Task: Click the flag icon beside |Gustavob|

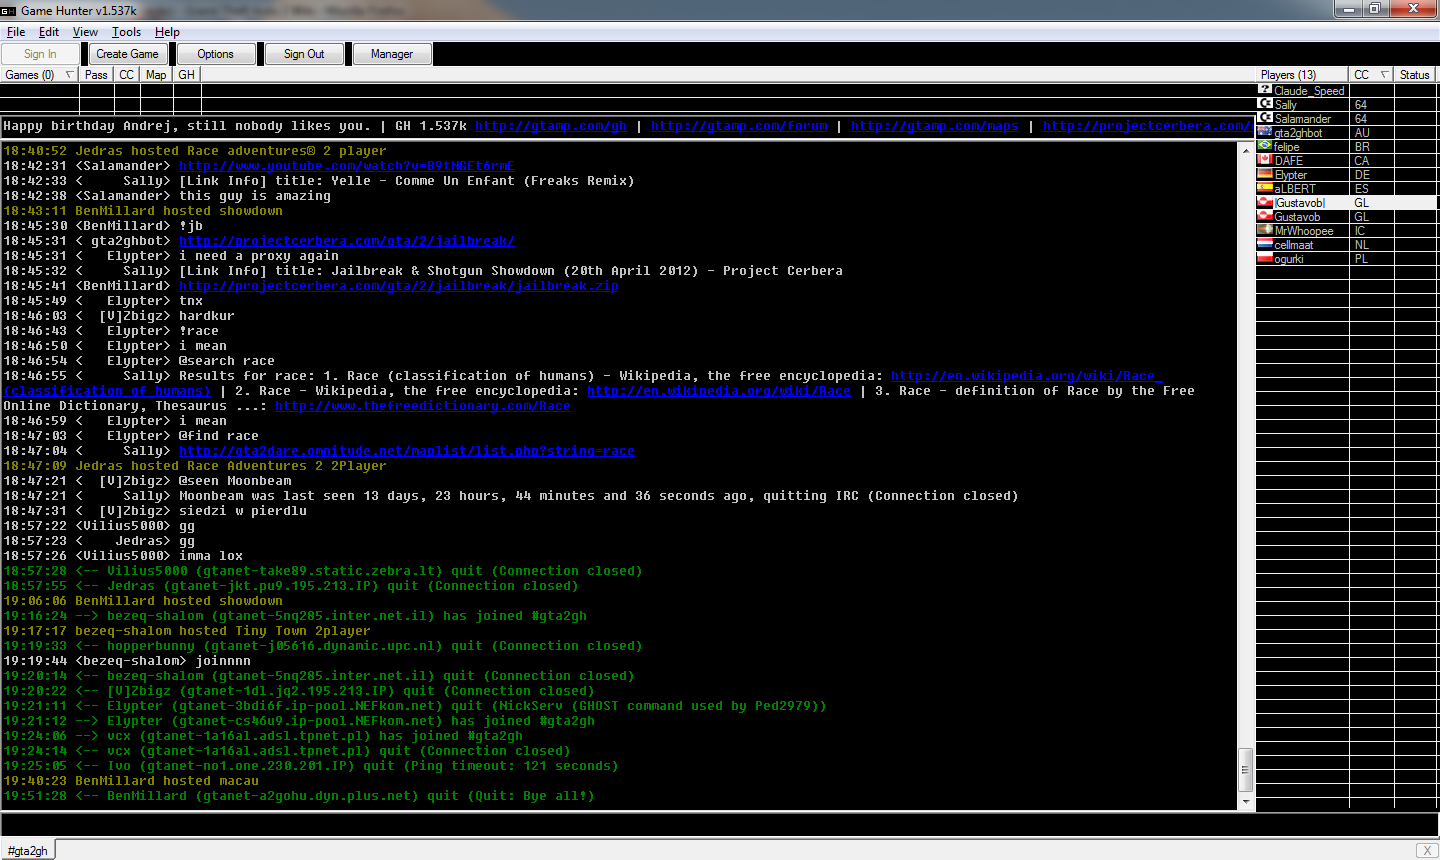Action: coord(1265,201)
